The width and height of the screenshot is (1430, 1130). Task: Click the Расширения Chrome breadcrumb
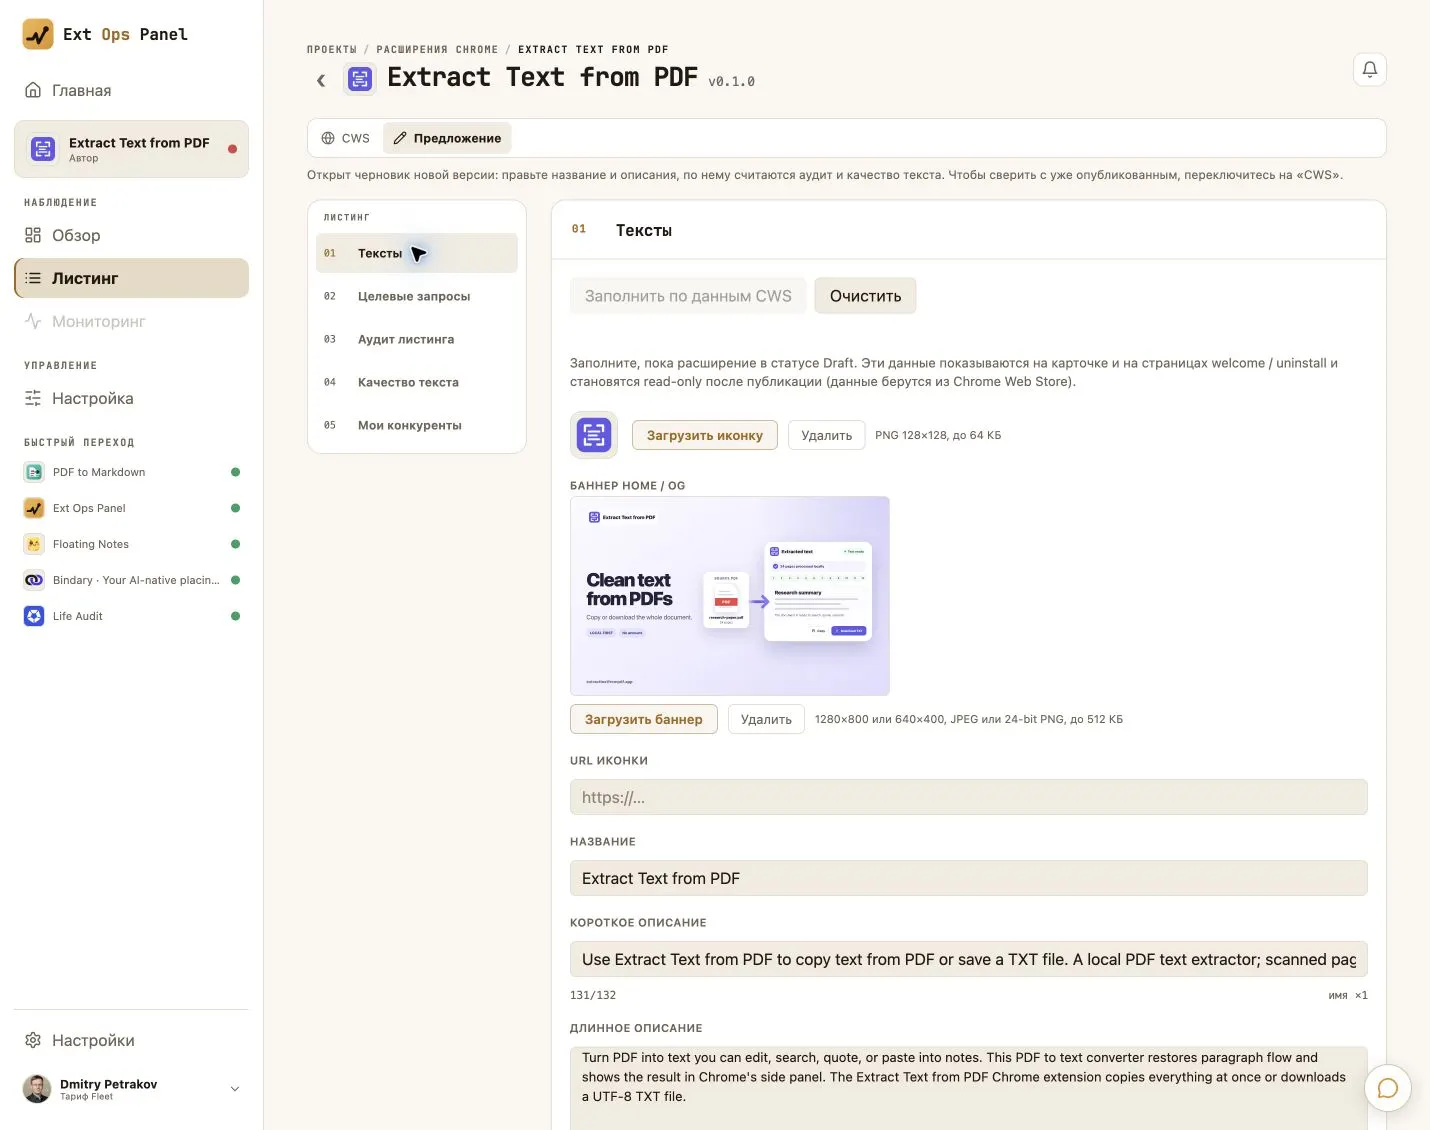pos(437,49)
